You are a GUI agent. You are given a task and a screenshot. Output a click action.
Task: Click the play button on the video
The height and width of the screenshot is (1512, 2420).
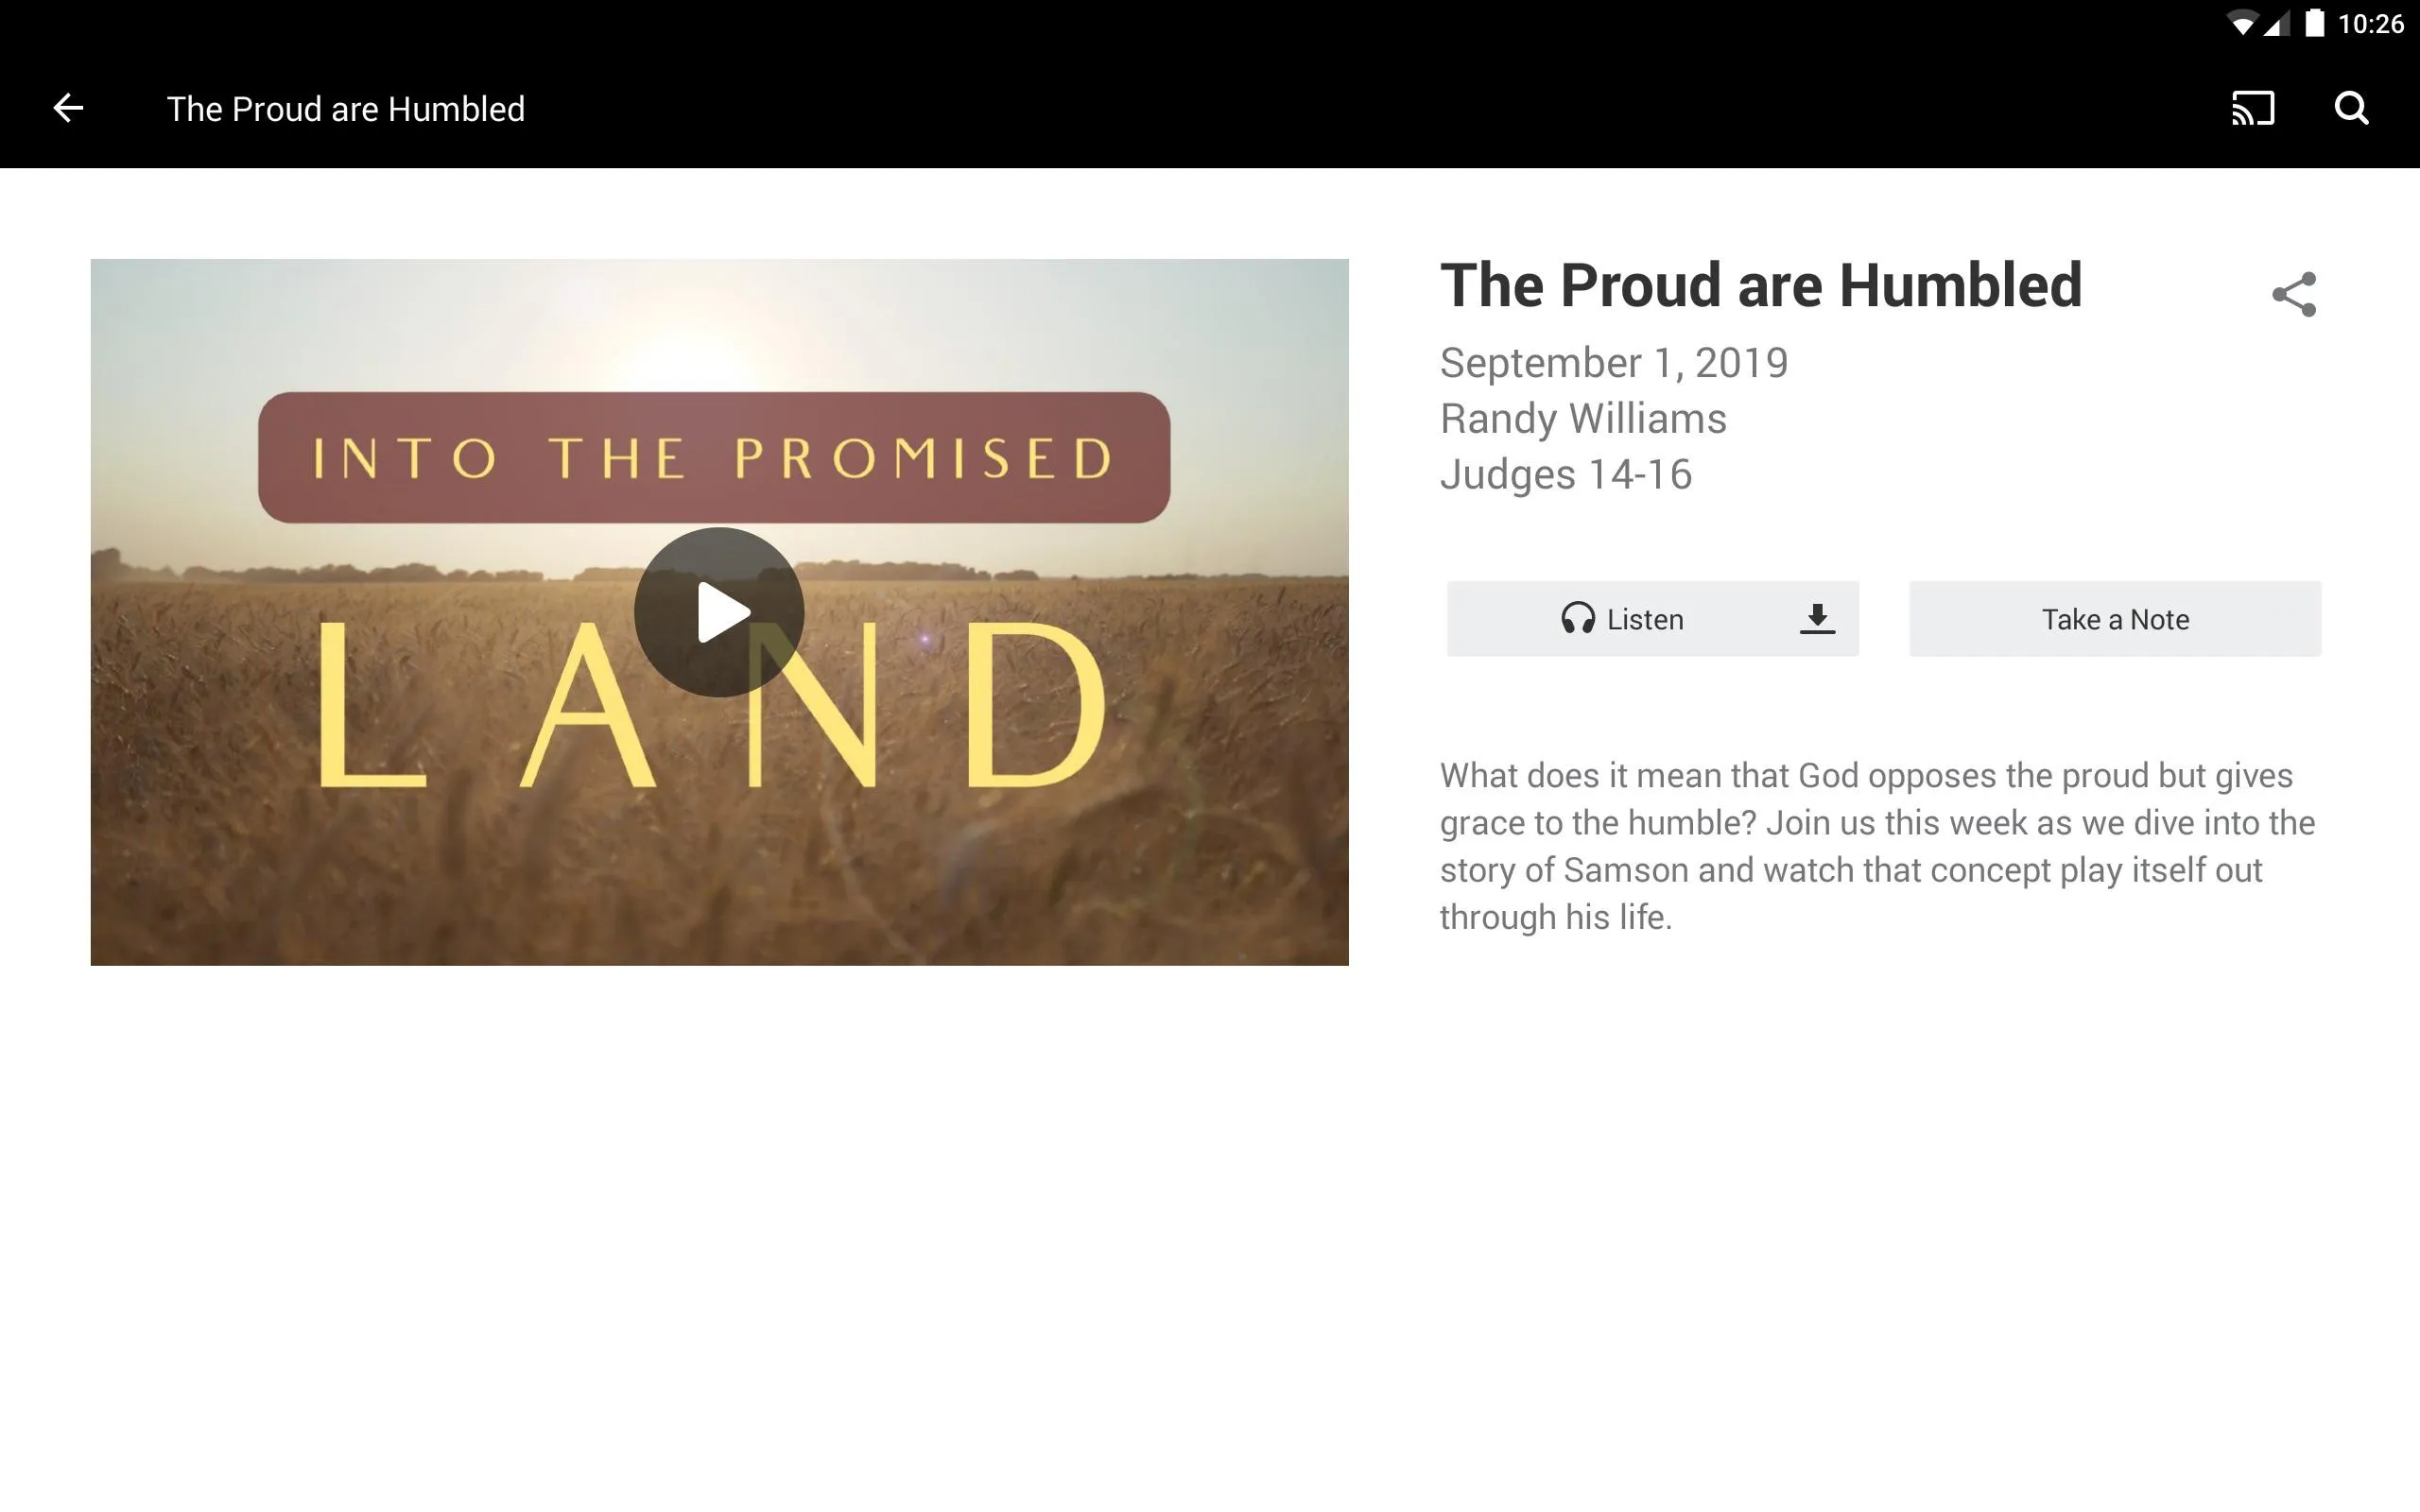point(719,611)
